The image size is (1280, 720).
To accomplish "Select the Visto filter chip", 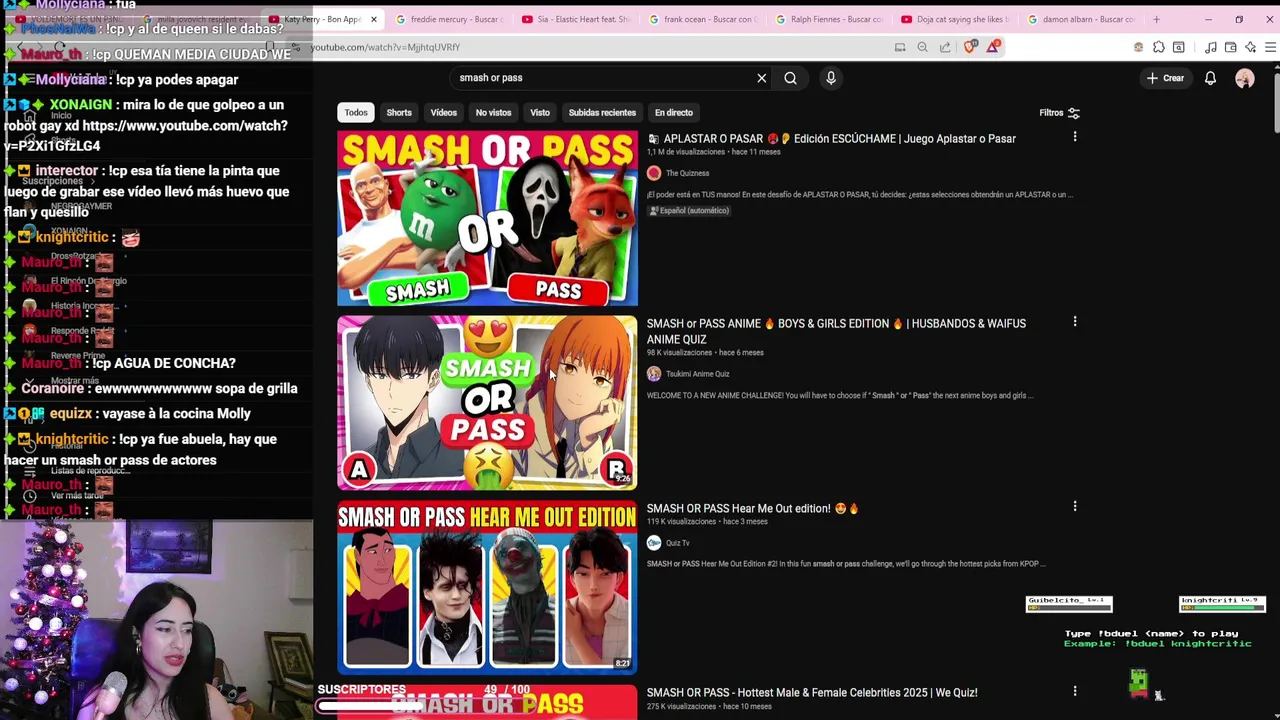I will point(540,113).
